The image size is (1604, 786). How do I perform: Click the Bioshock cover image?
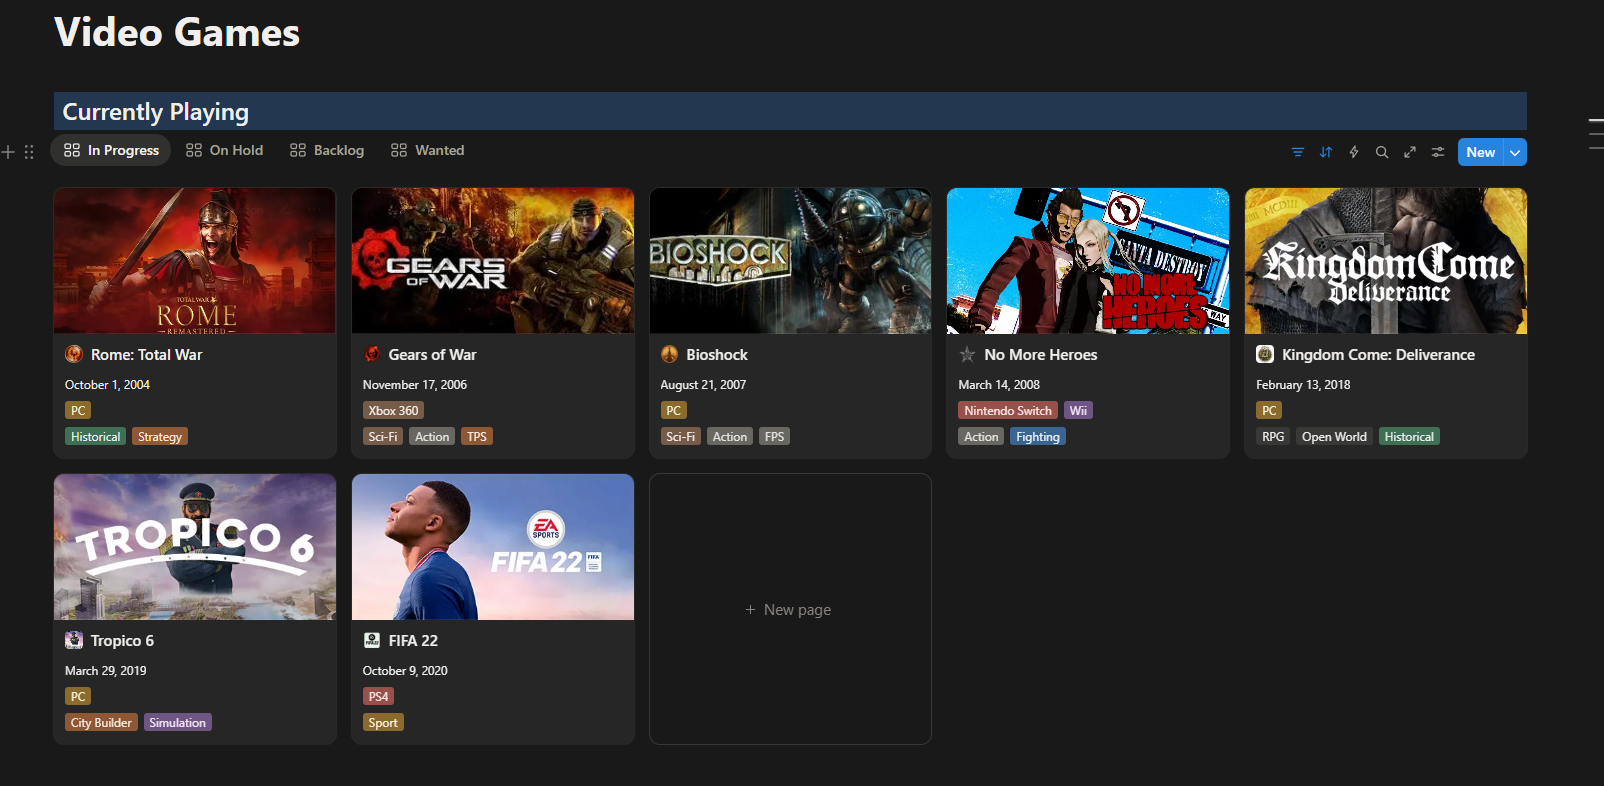pyautogui.click(x=790, y=260)
